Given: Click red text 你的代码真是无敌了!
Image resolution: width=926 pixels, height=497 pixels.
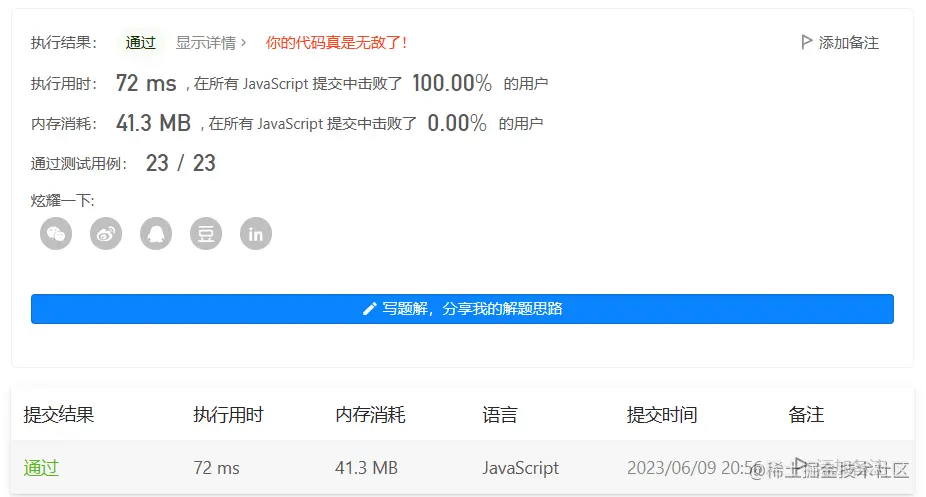Looking at the screenshot, I should pos(337,42).
